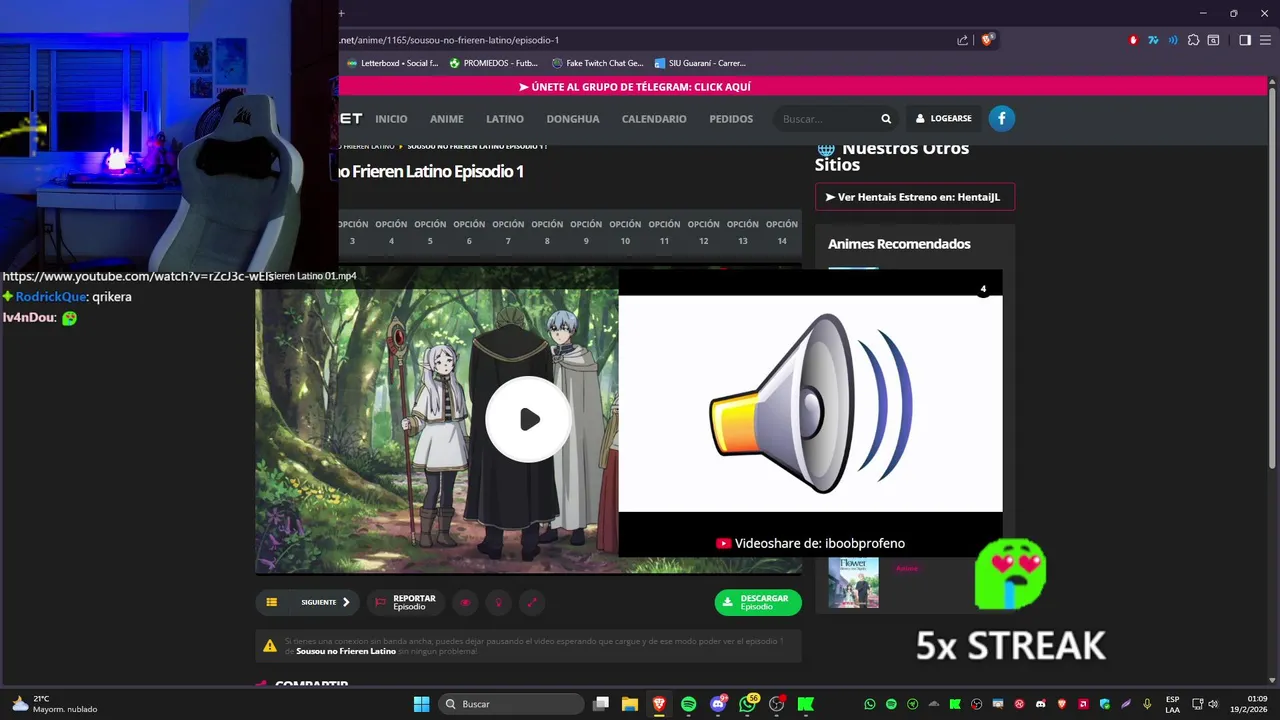This screenshot has height=720, width=1280.
Task: Click the Facebook icon in site header
Action: [1002, 118]
